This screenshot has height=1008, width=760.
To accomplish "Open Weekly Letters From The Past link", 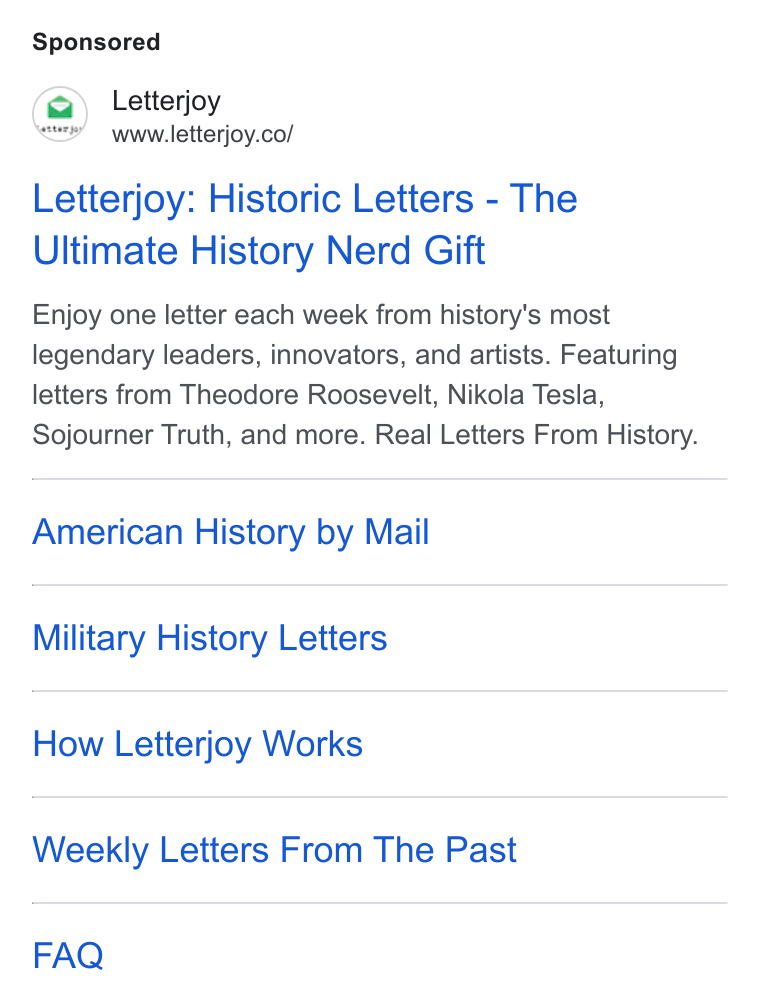I will [274, 850].
